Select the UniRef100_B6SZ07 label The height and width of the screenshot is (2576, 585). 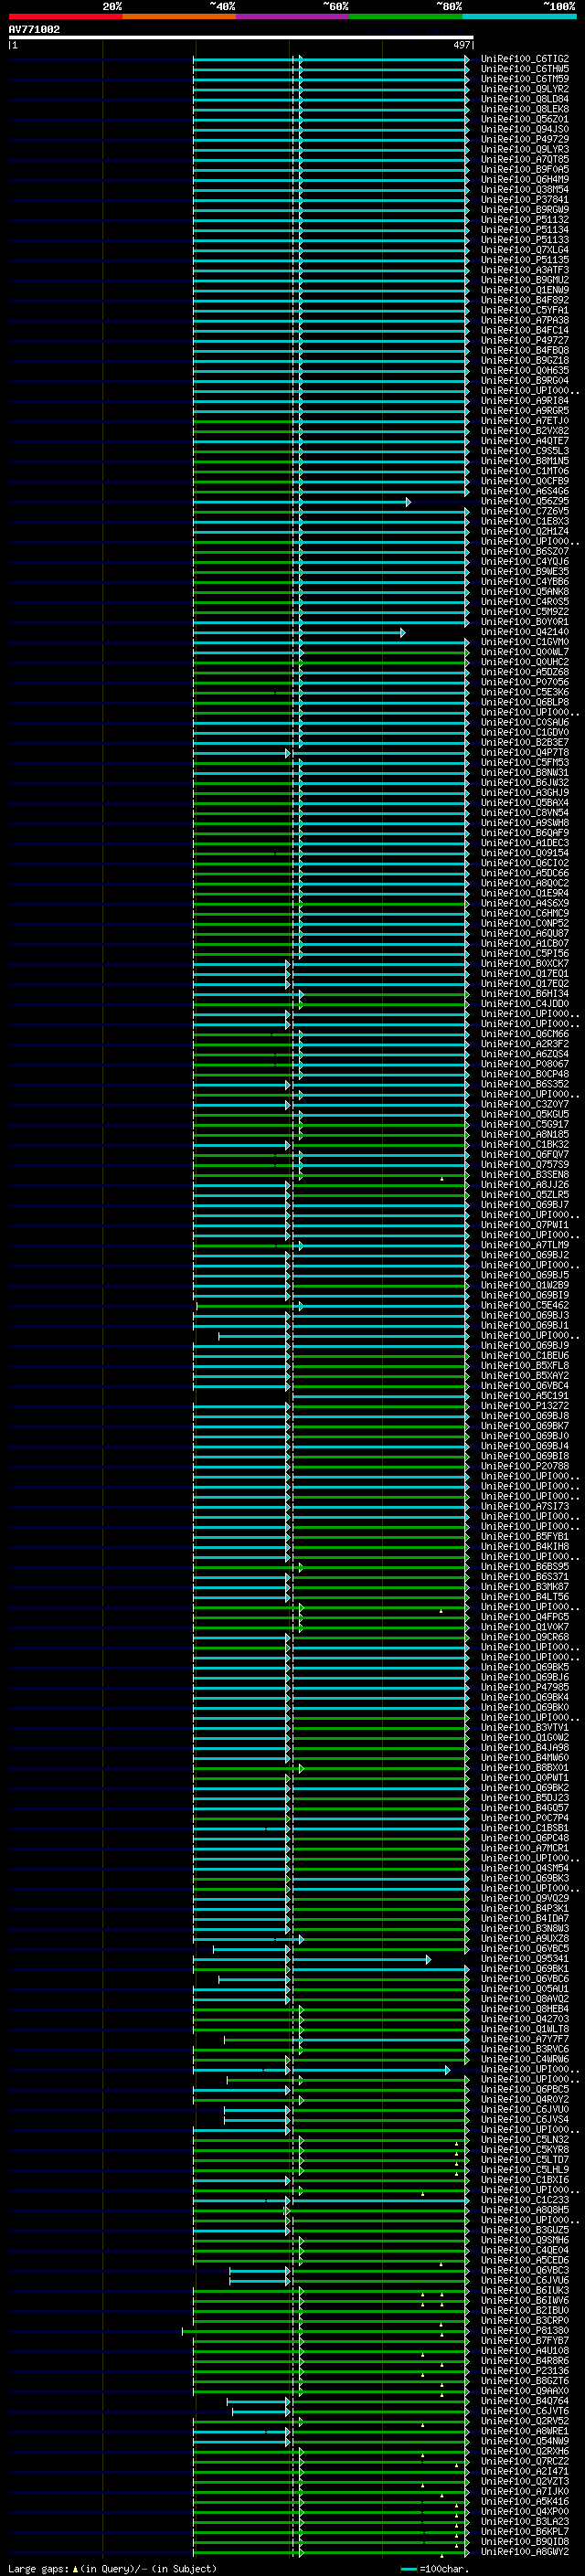pos(525,552)
